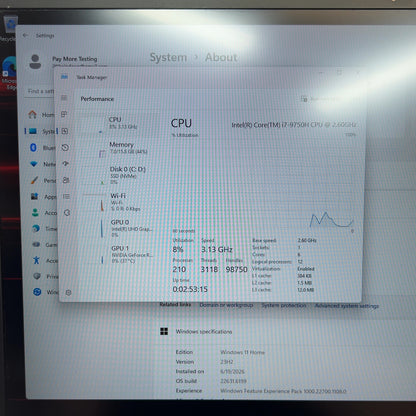Open Time & language in Settings
Image resolution: width=416 pixels, height=416 pixels.
click(x=45, y=229)
